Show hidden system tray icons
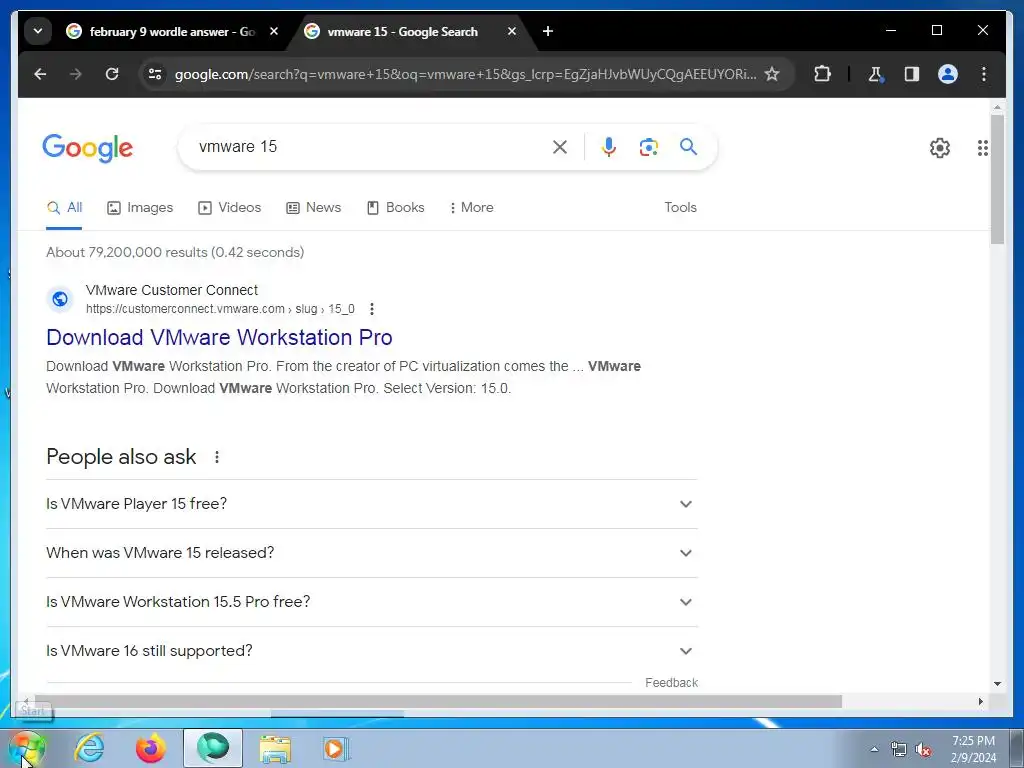Viewport: 1024px width, 768px height. 874,749
